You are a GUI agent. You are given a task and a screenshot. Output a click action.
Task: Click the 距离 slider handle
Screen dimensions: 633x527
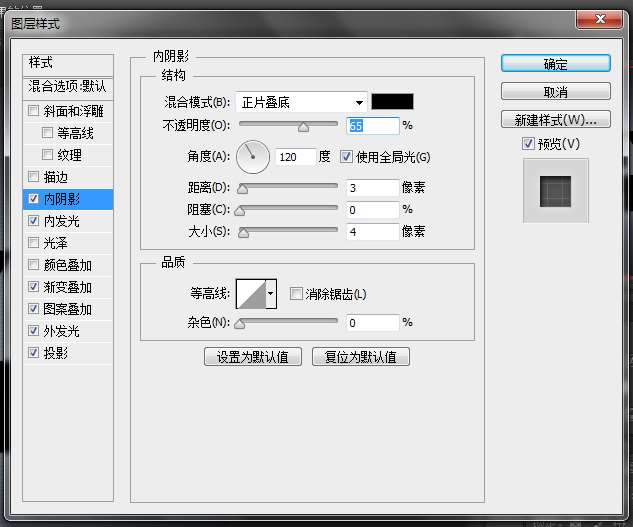[x=242, y=189]
